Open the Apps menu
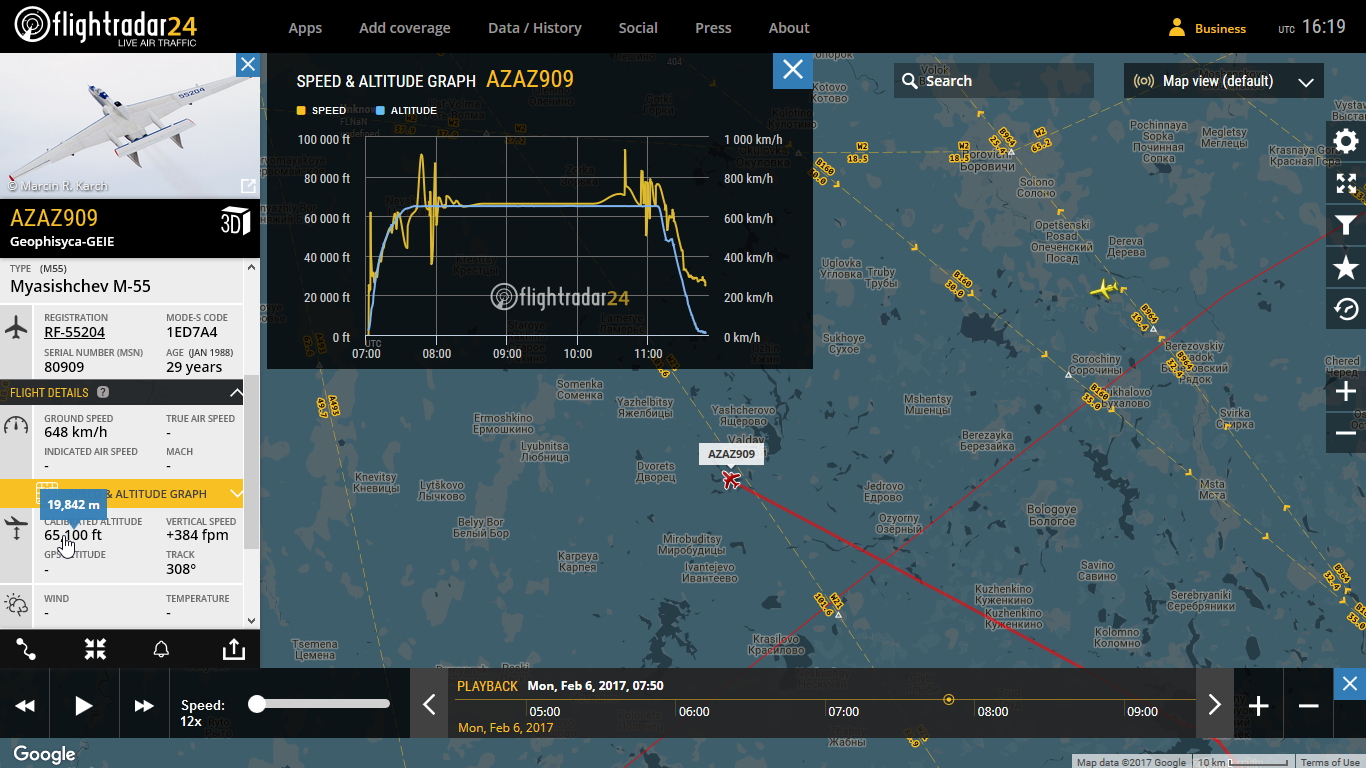This screenshot has width=1366, height=768. point(305,28)
